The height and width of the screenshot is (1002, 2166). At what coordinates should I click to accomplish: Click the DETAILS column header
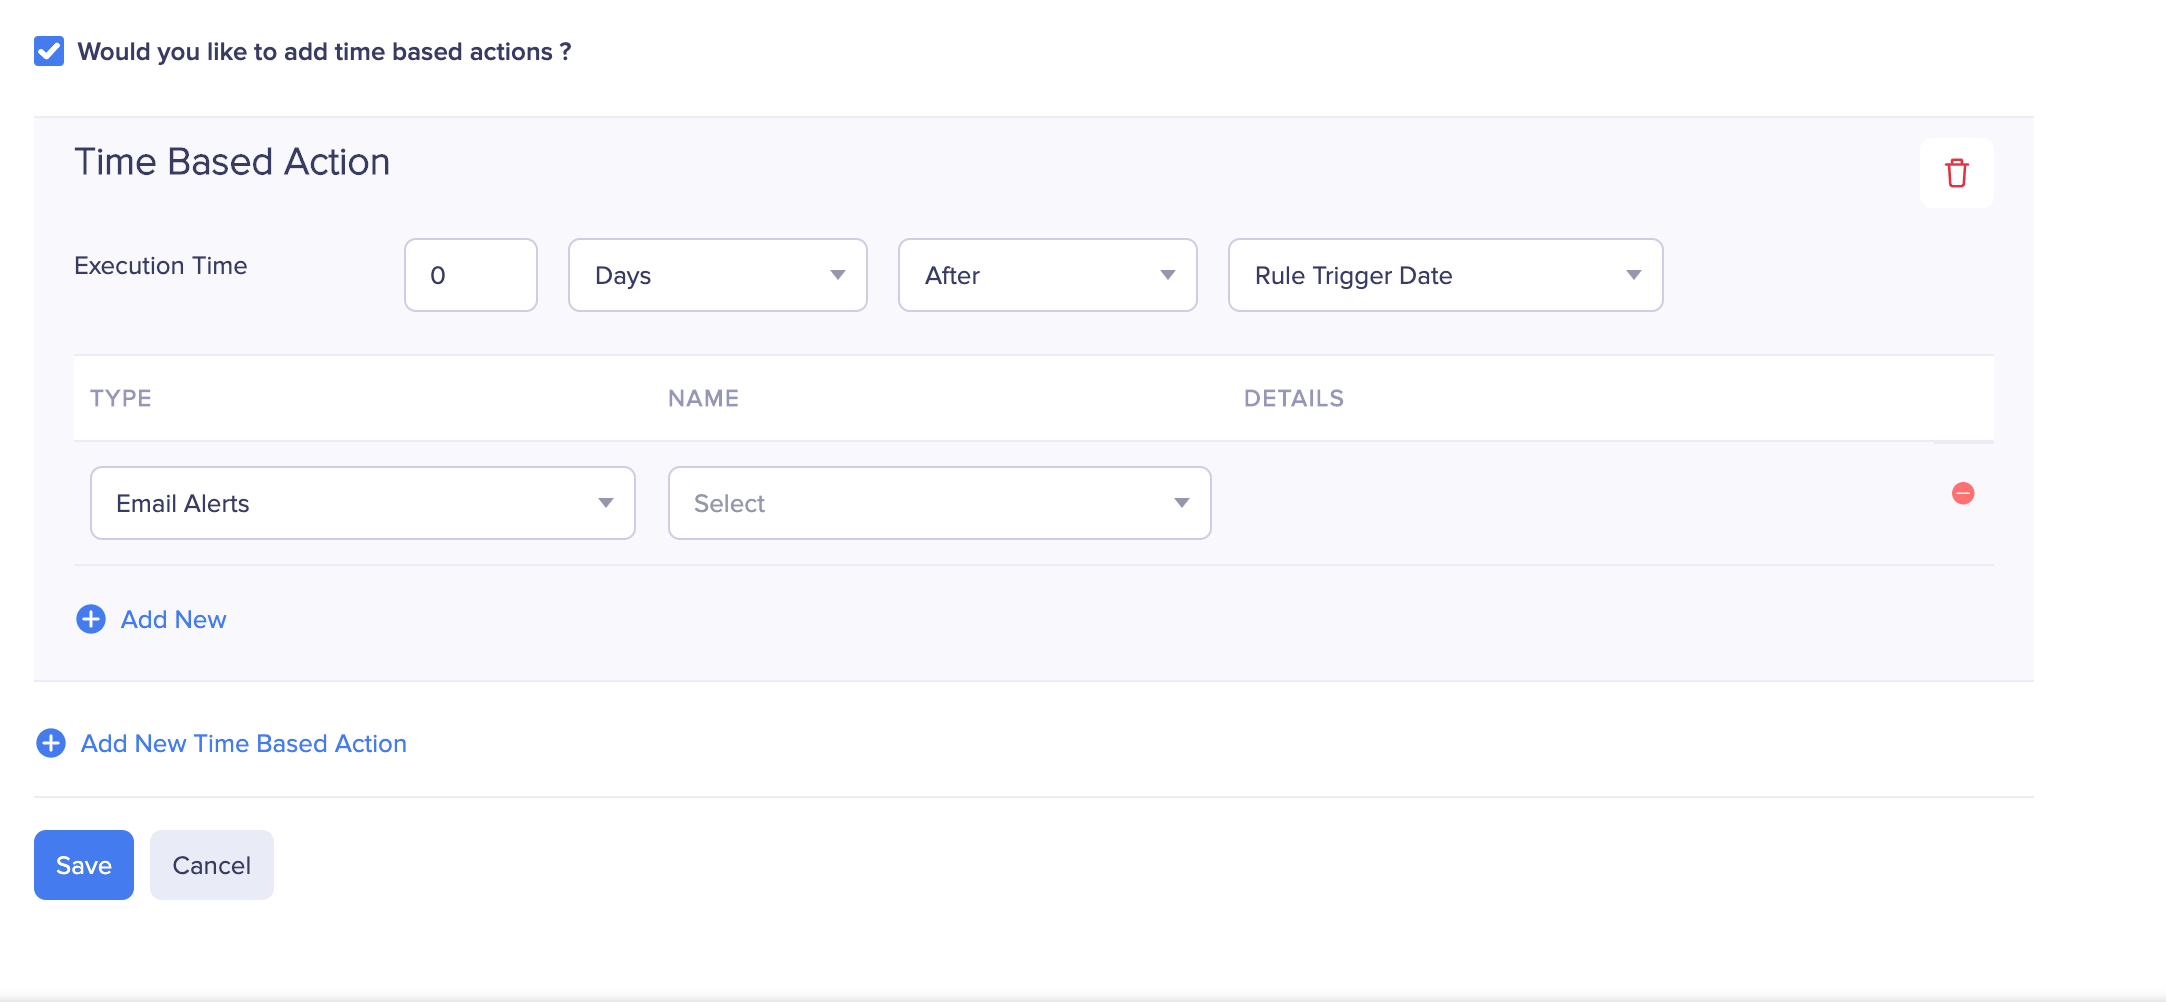click(x=1294, y=398)
